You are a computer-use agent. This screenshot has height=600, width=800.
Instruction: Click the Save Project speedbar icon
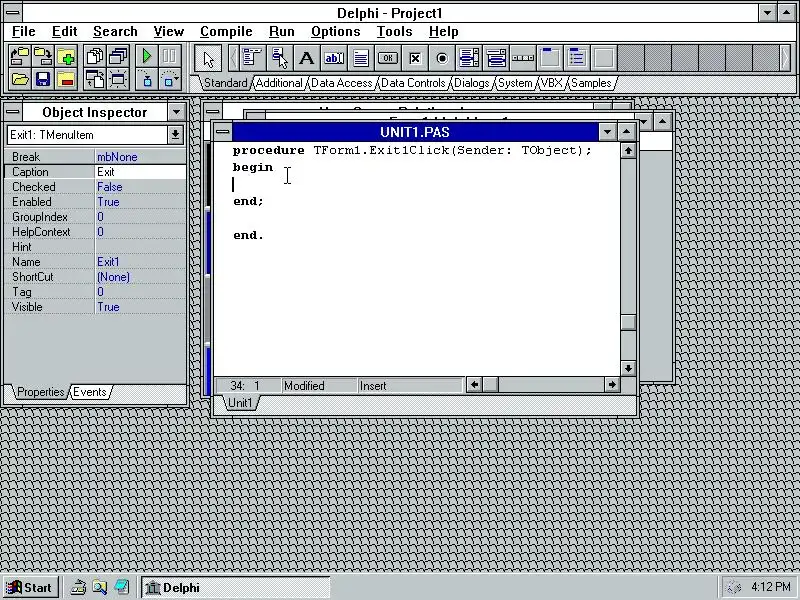click(43, 56)
